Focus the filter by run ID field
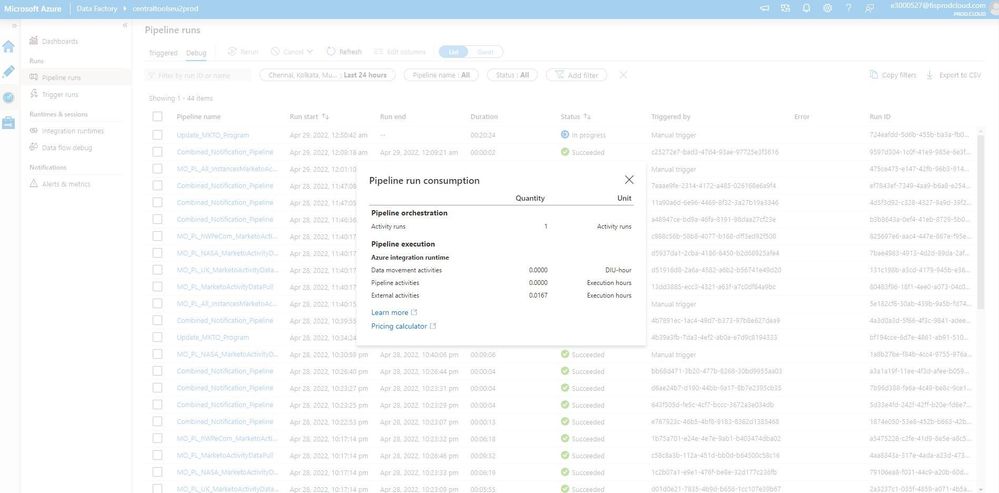Image resolution: width=999 pixels, height=493 pixels. 198,75
